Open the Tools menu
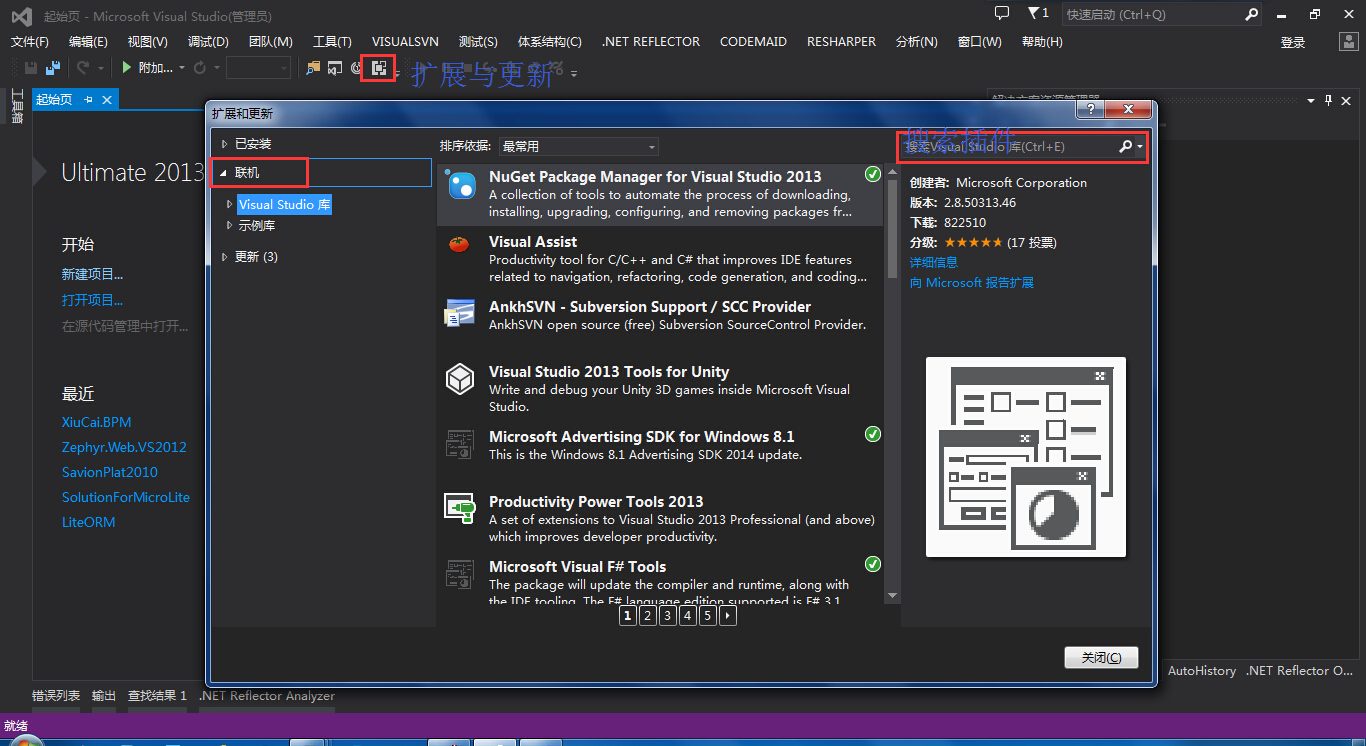 [332, 42]
